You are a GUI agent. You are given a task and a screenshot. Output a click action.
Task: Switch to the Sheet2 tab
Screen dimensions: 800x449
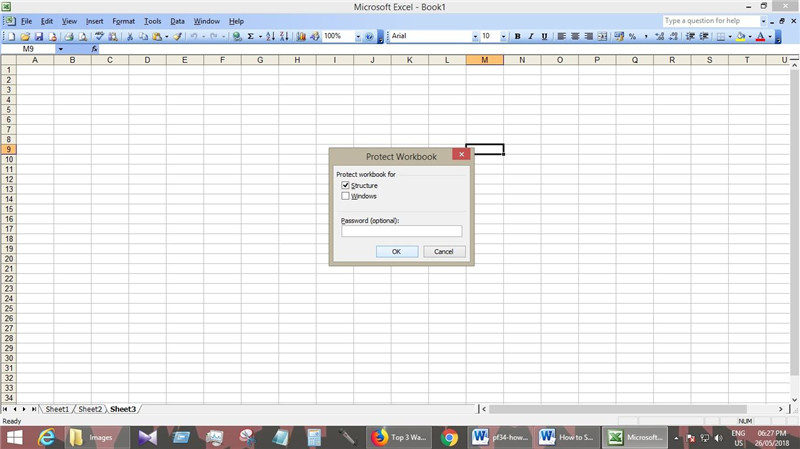(x=90, y=409)
